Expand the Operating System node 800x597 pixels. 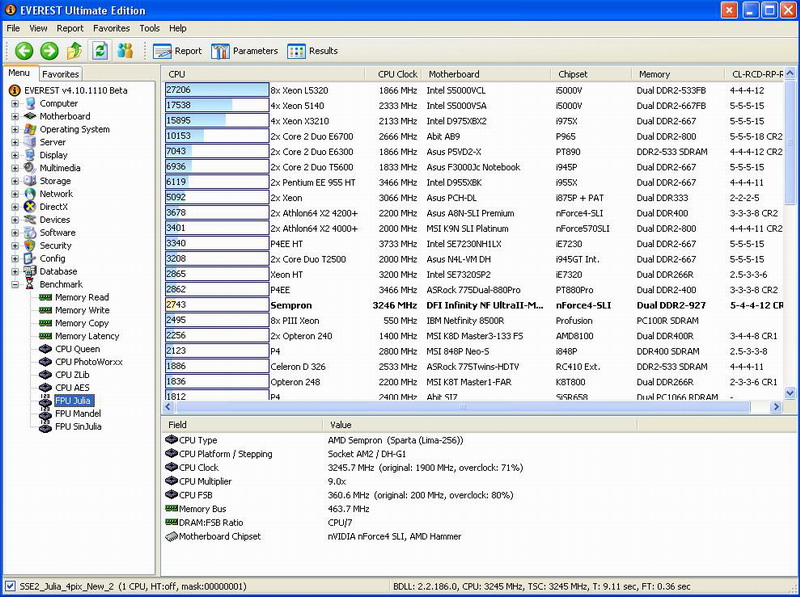[15, 129]
